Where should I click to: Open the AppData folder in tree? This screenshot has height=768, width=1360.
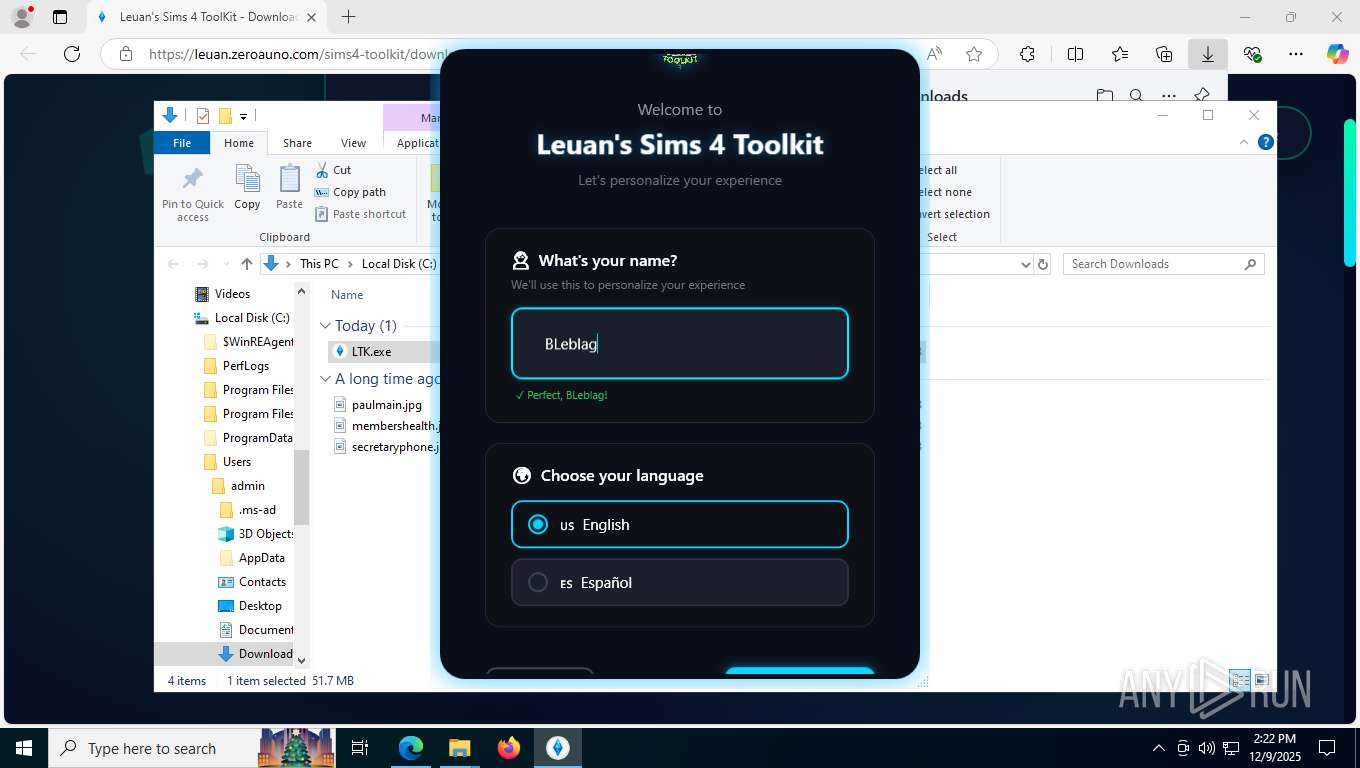(x=252, y=558)
